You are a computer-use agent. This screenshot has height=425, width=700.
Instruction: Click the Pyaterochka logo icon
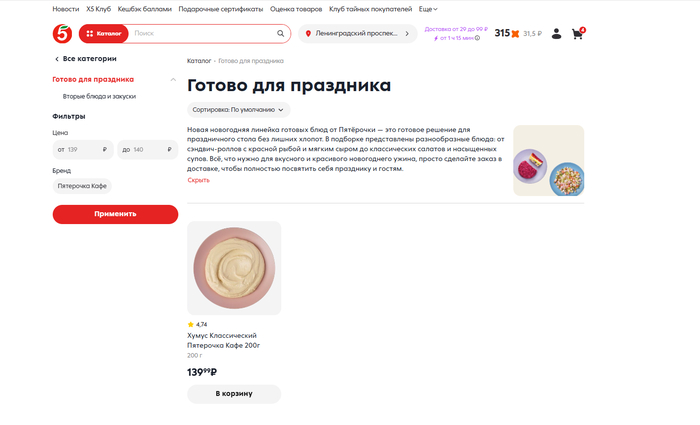(x=62, y=34)
